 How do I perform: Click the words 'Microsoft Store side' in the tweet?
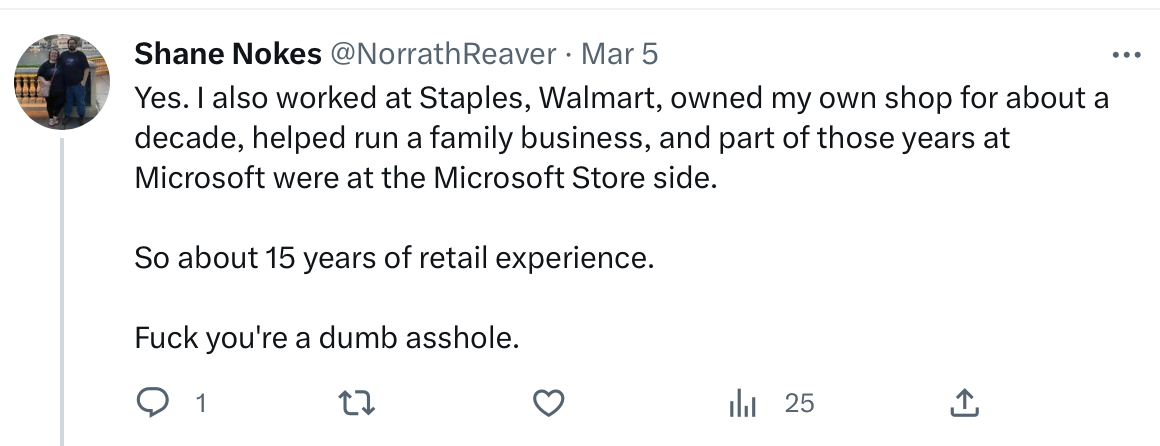[574, 178]
